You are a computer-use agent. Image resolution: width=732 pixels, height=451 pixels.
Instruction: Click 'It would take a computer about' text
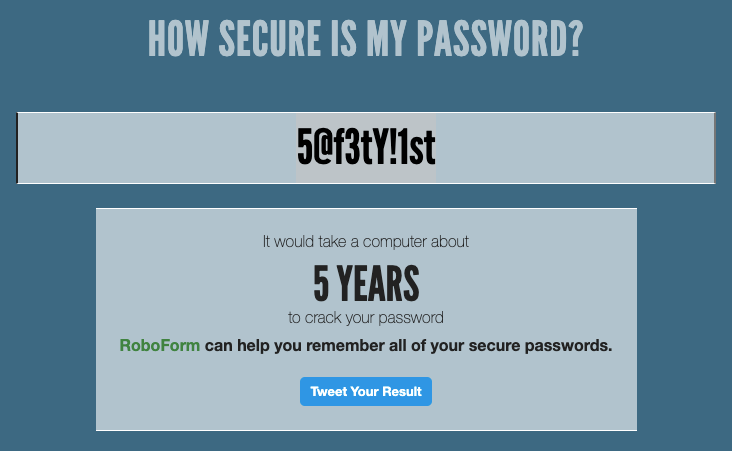coord(366,241)
